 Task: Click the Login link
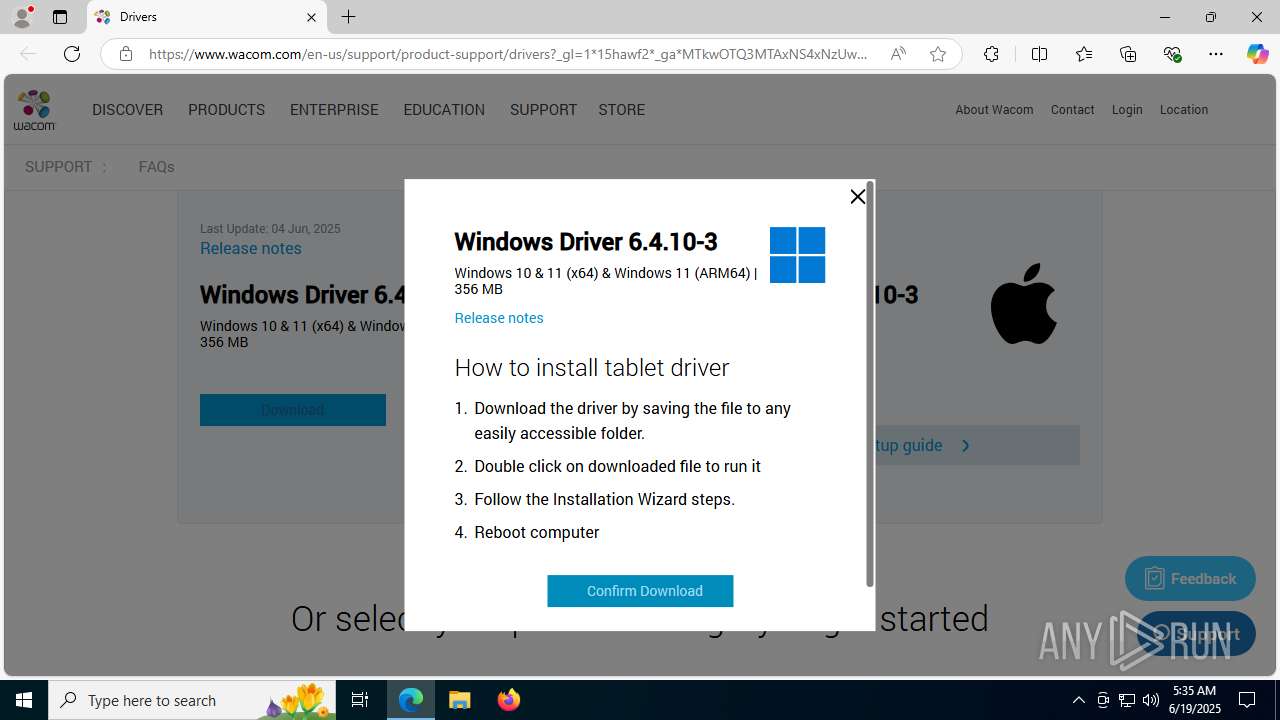[1127, 110]
